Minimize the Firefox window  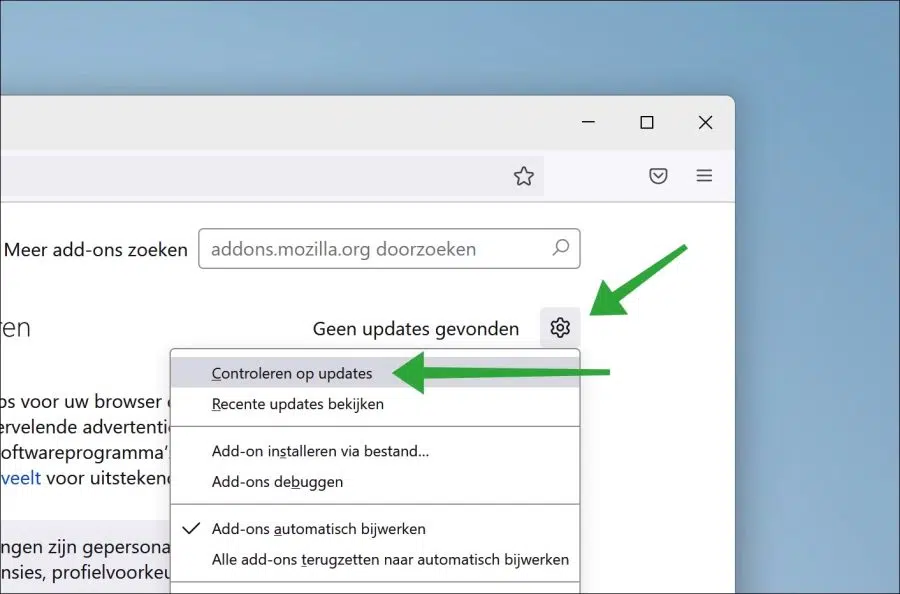point(588,122)
